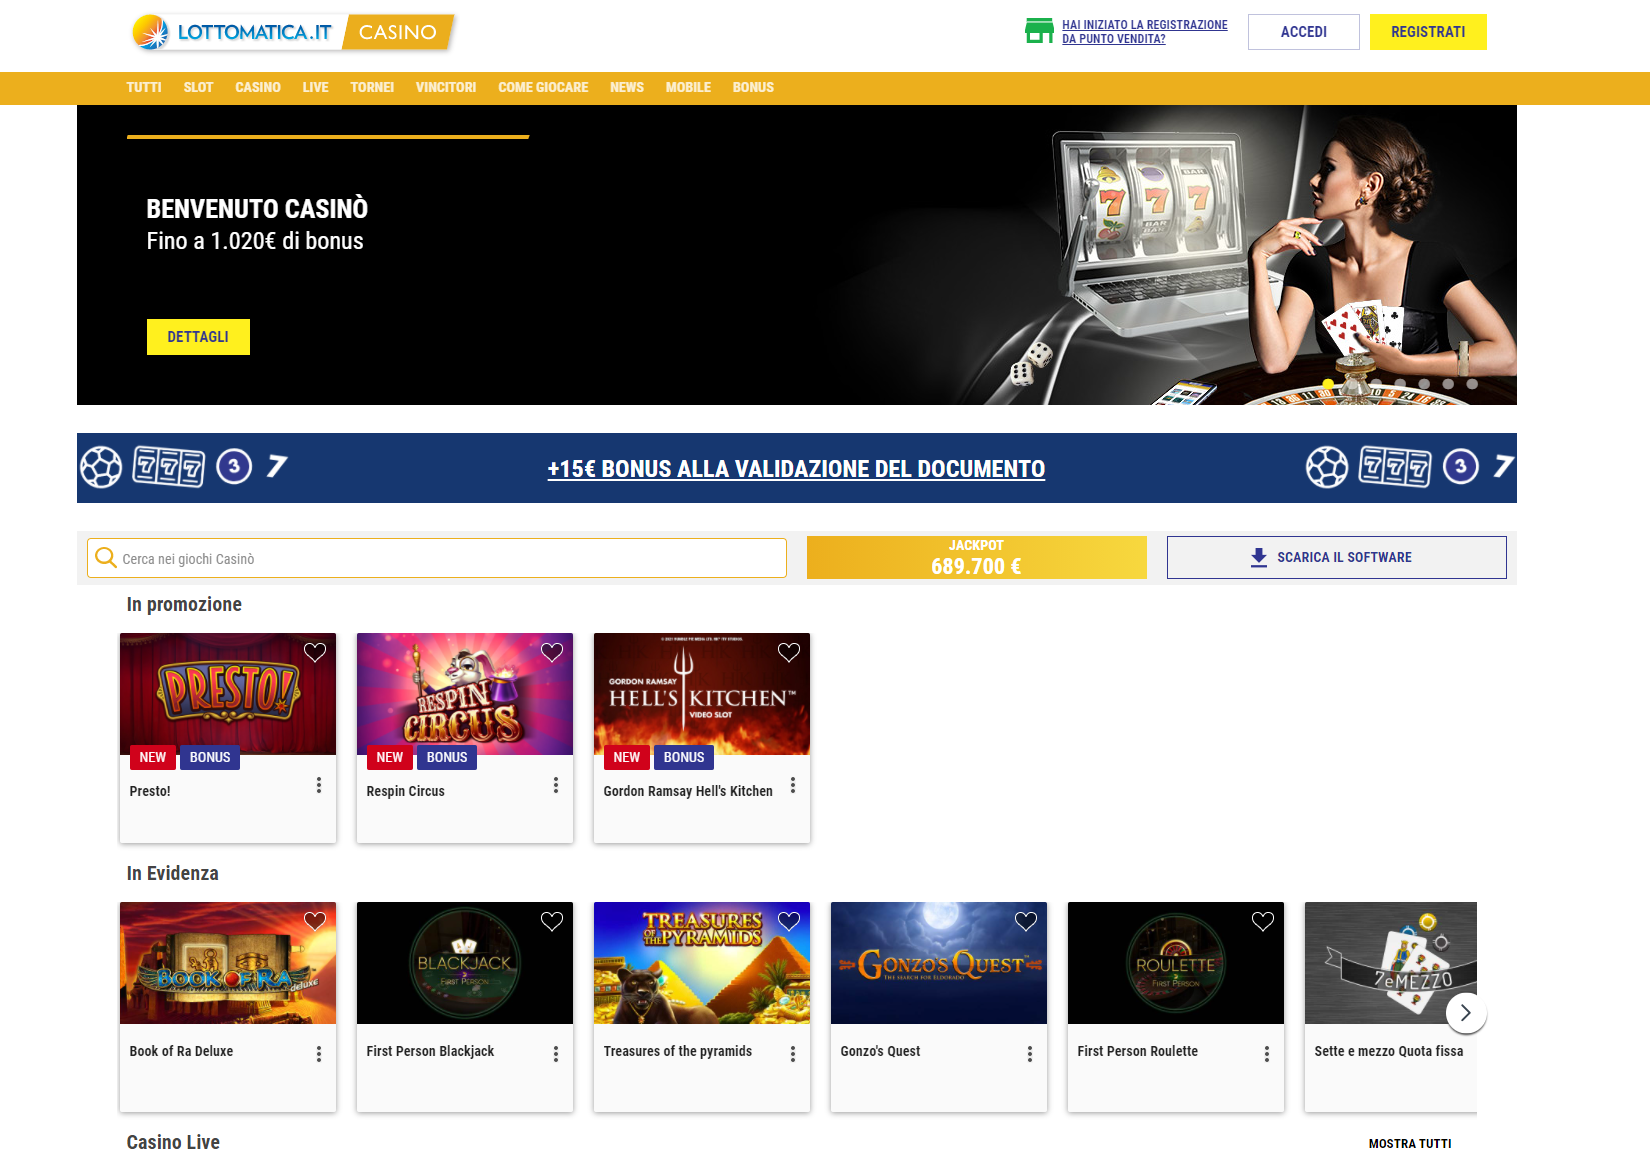
Task: Click the REGISTRATI button
Action: point(1428,32)
